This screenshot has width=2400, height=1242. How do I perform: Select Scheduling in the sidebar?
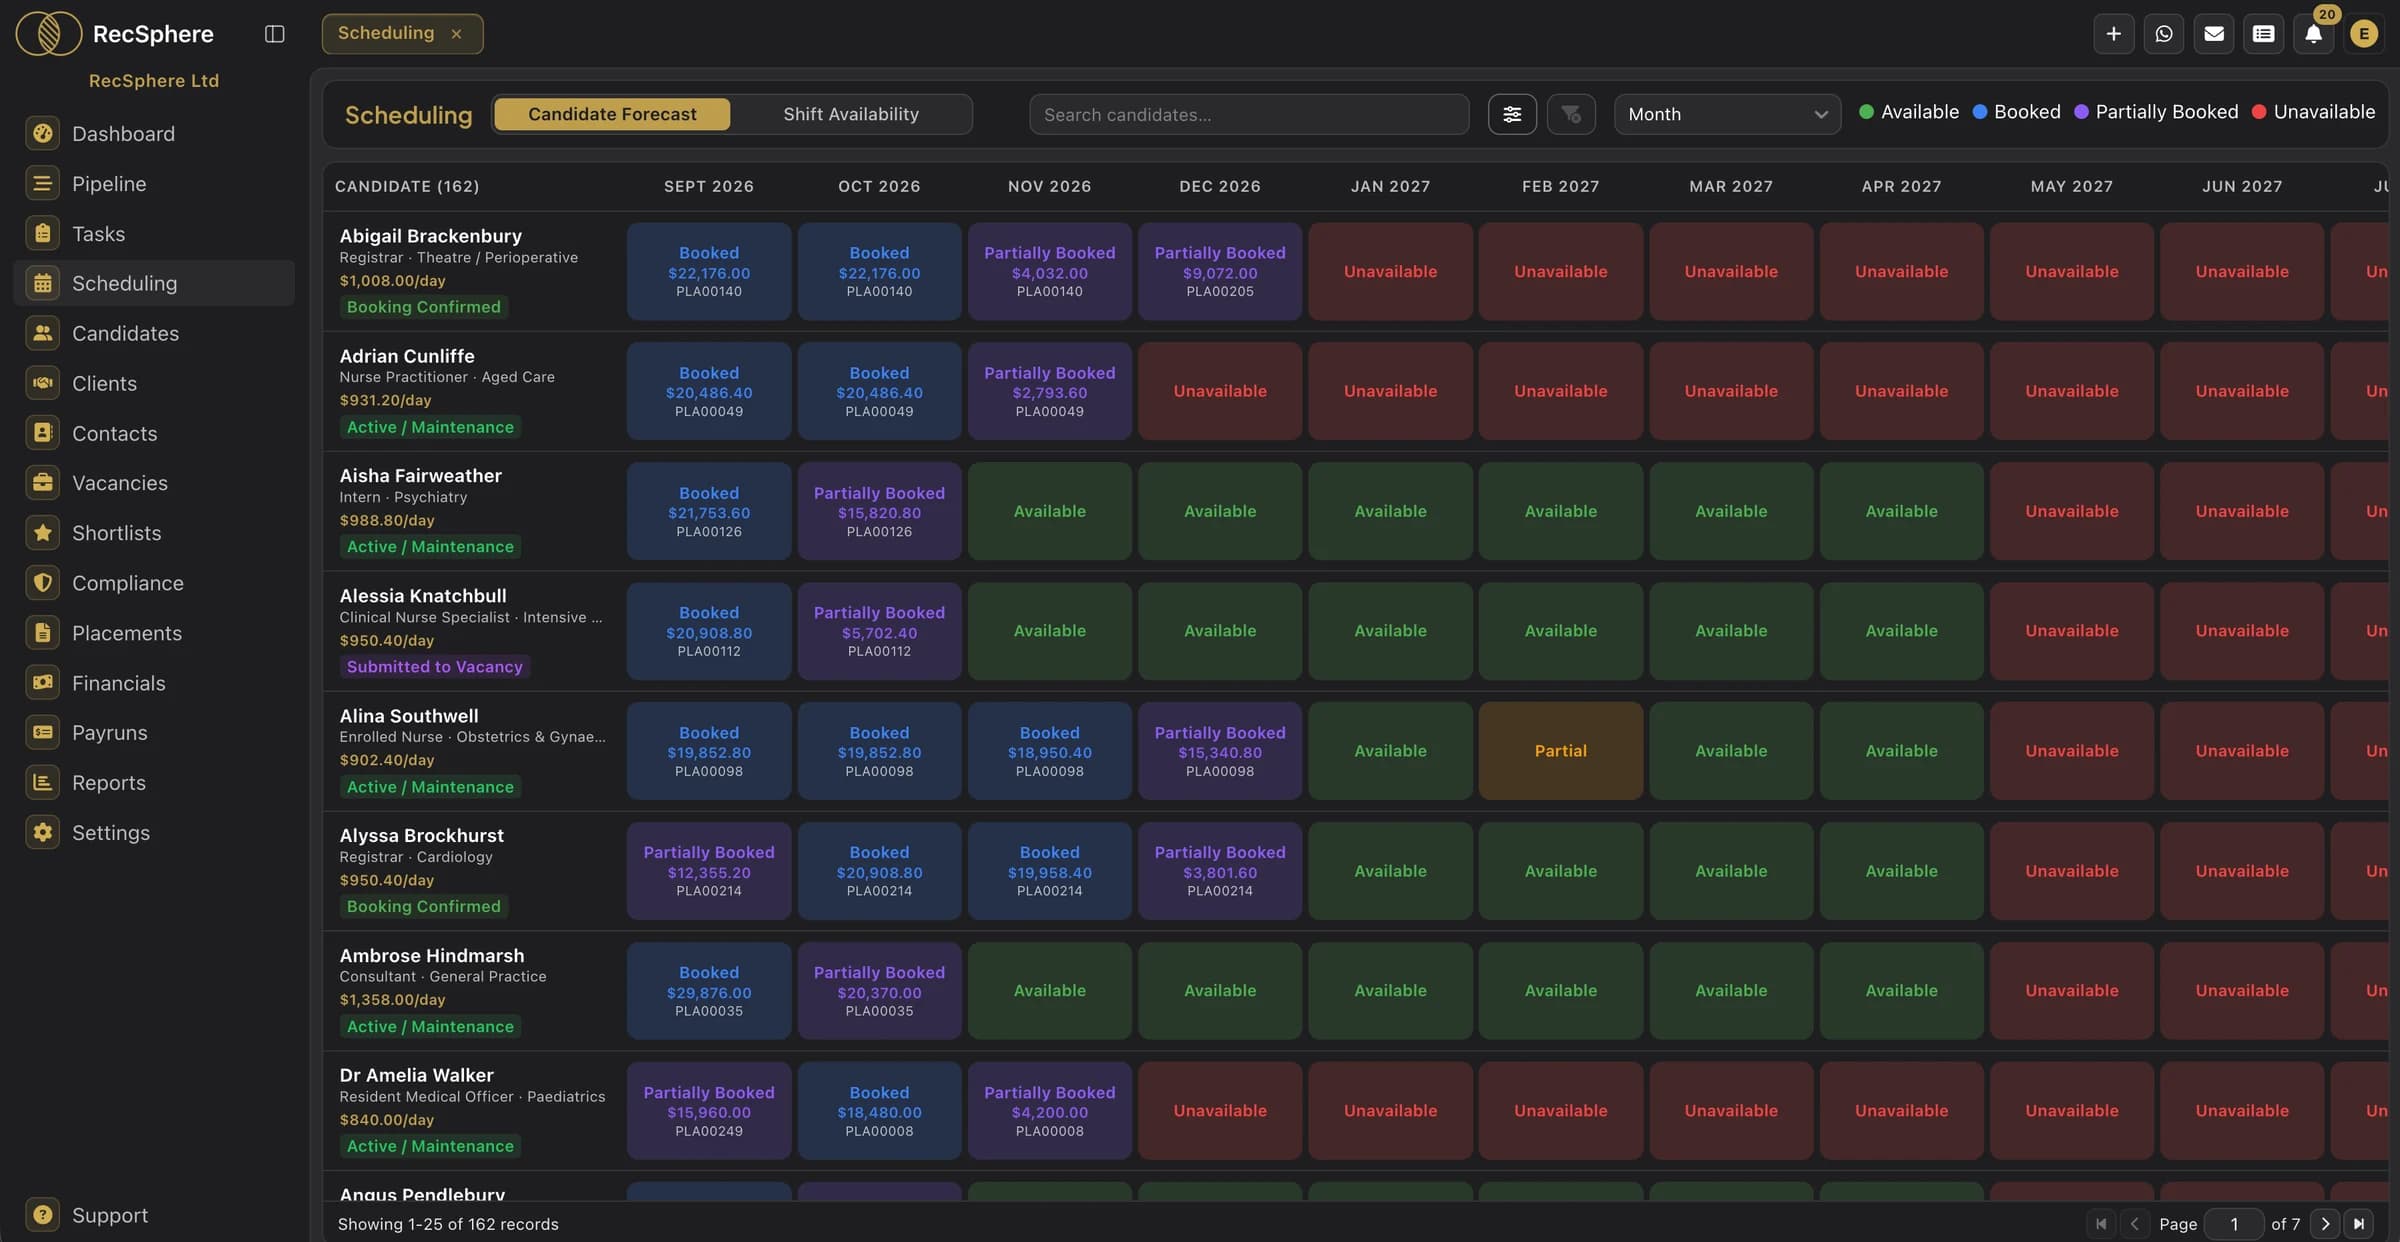[x=153, y=283]
